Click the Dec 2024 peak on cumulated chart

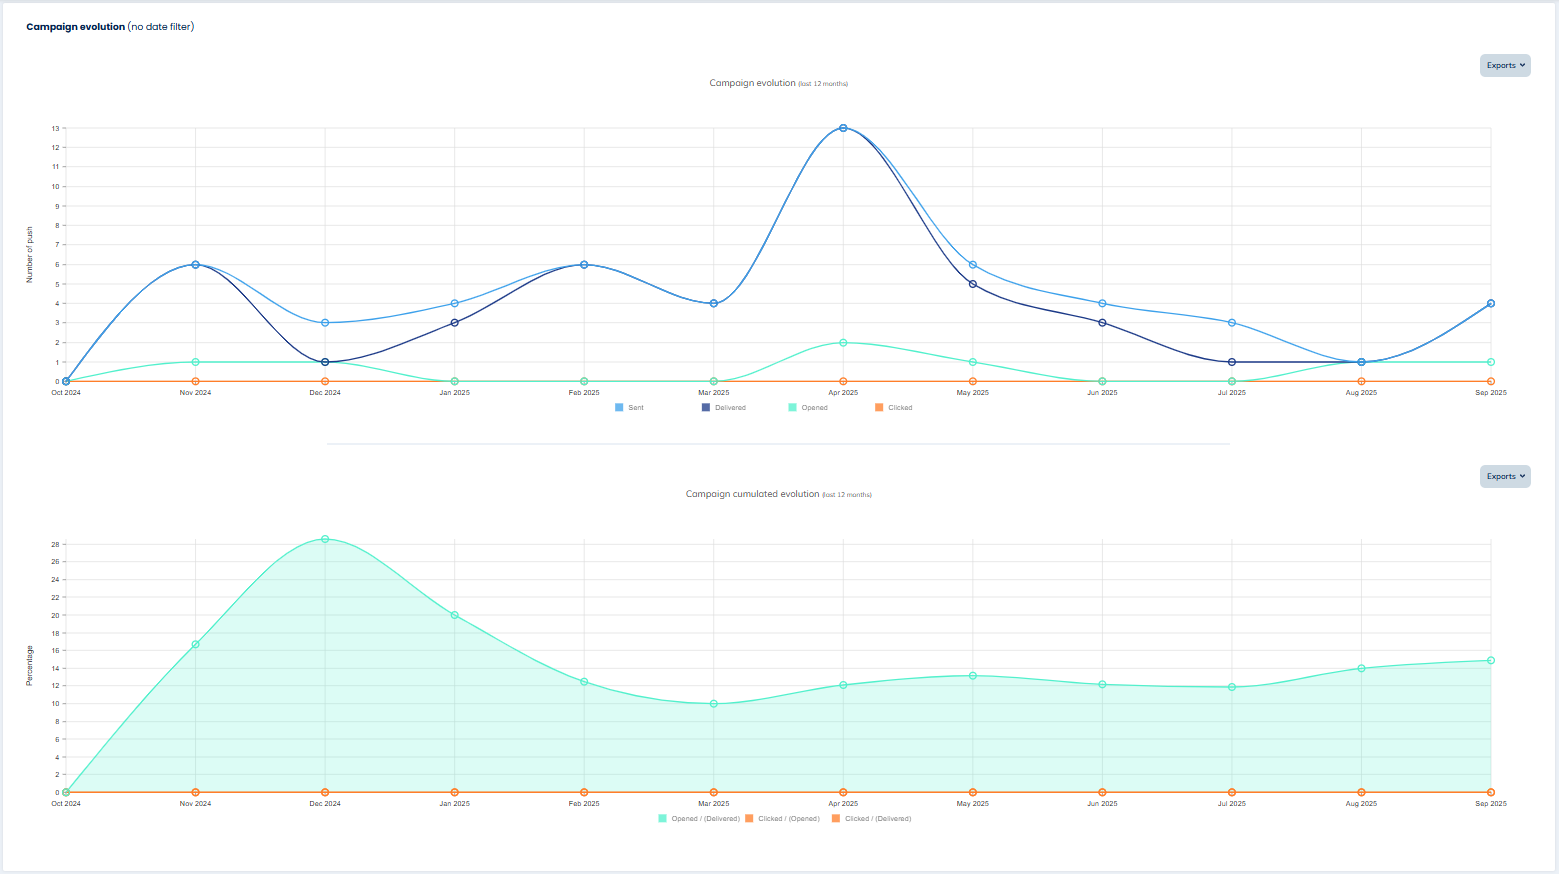pyautogui.click(x=325, y=539)
